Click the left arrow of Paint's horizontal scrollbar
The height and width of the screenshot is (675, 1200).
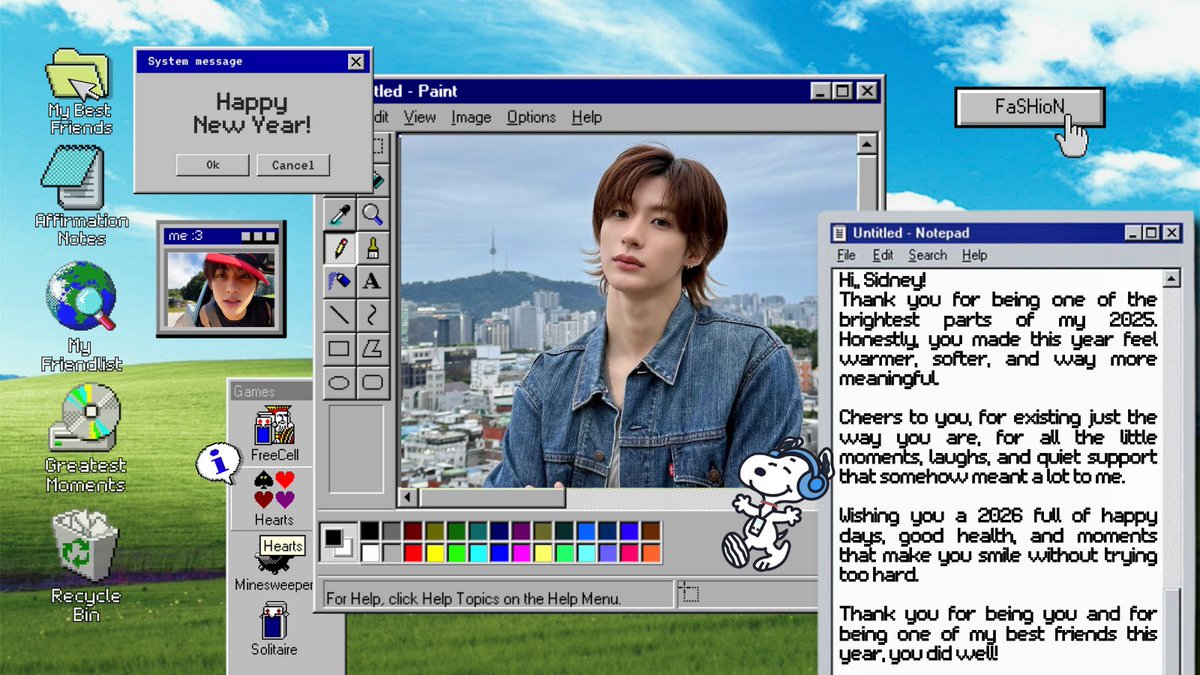pos(408,498)
